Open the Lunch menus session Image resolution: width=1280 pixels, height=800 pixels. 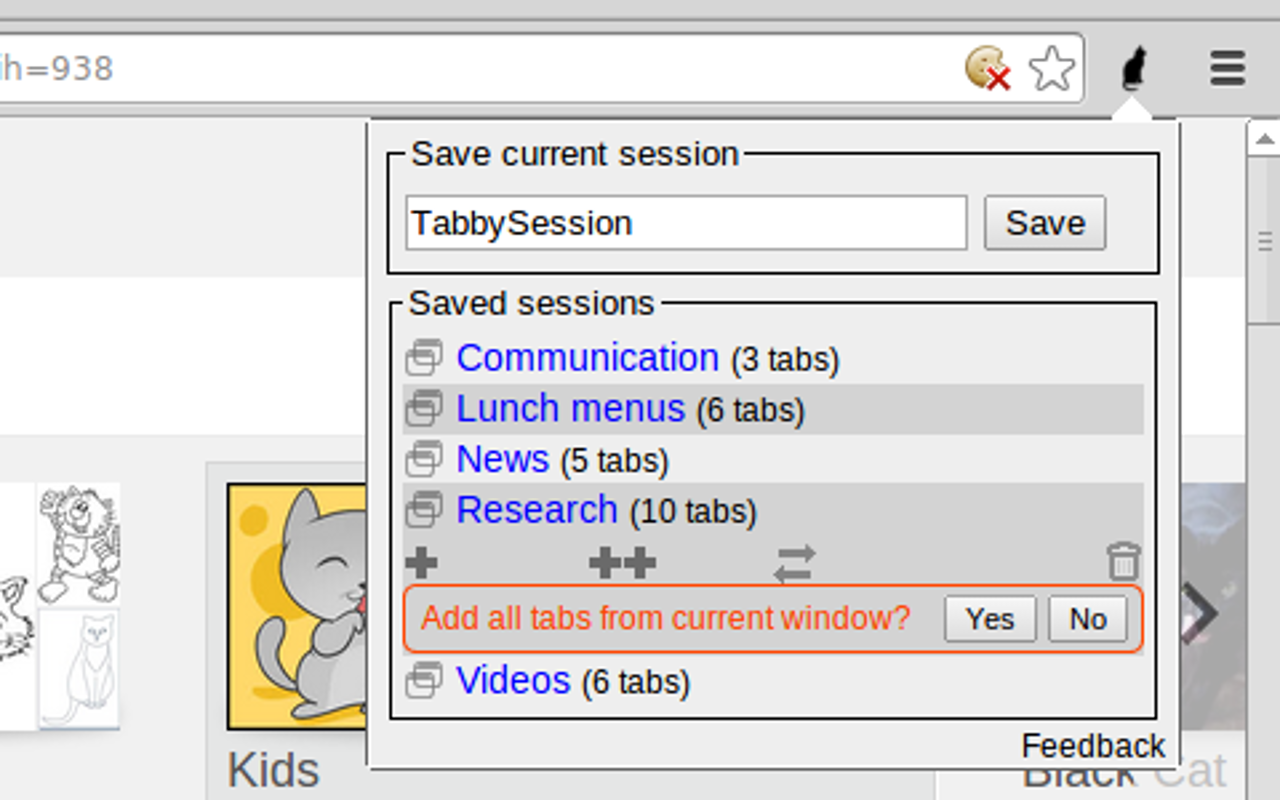coord(570,408)
